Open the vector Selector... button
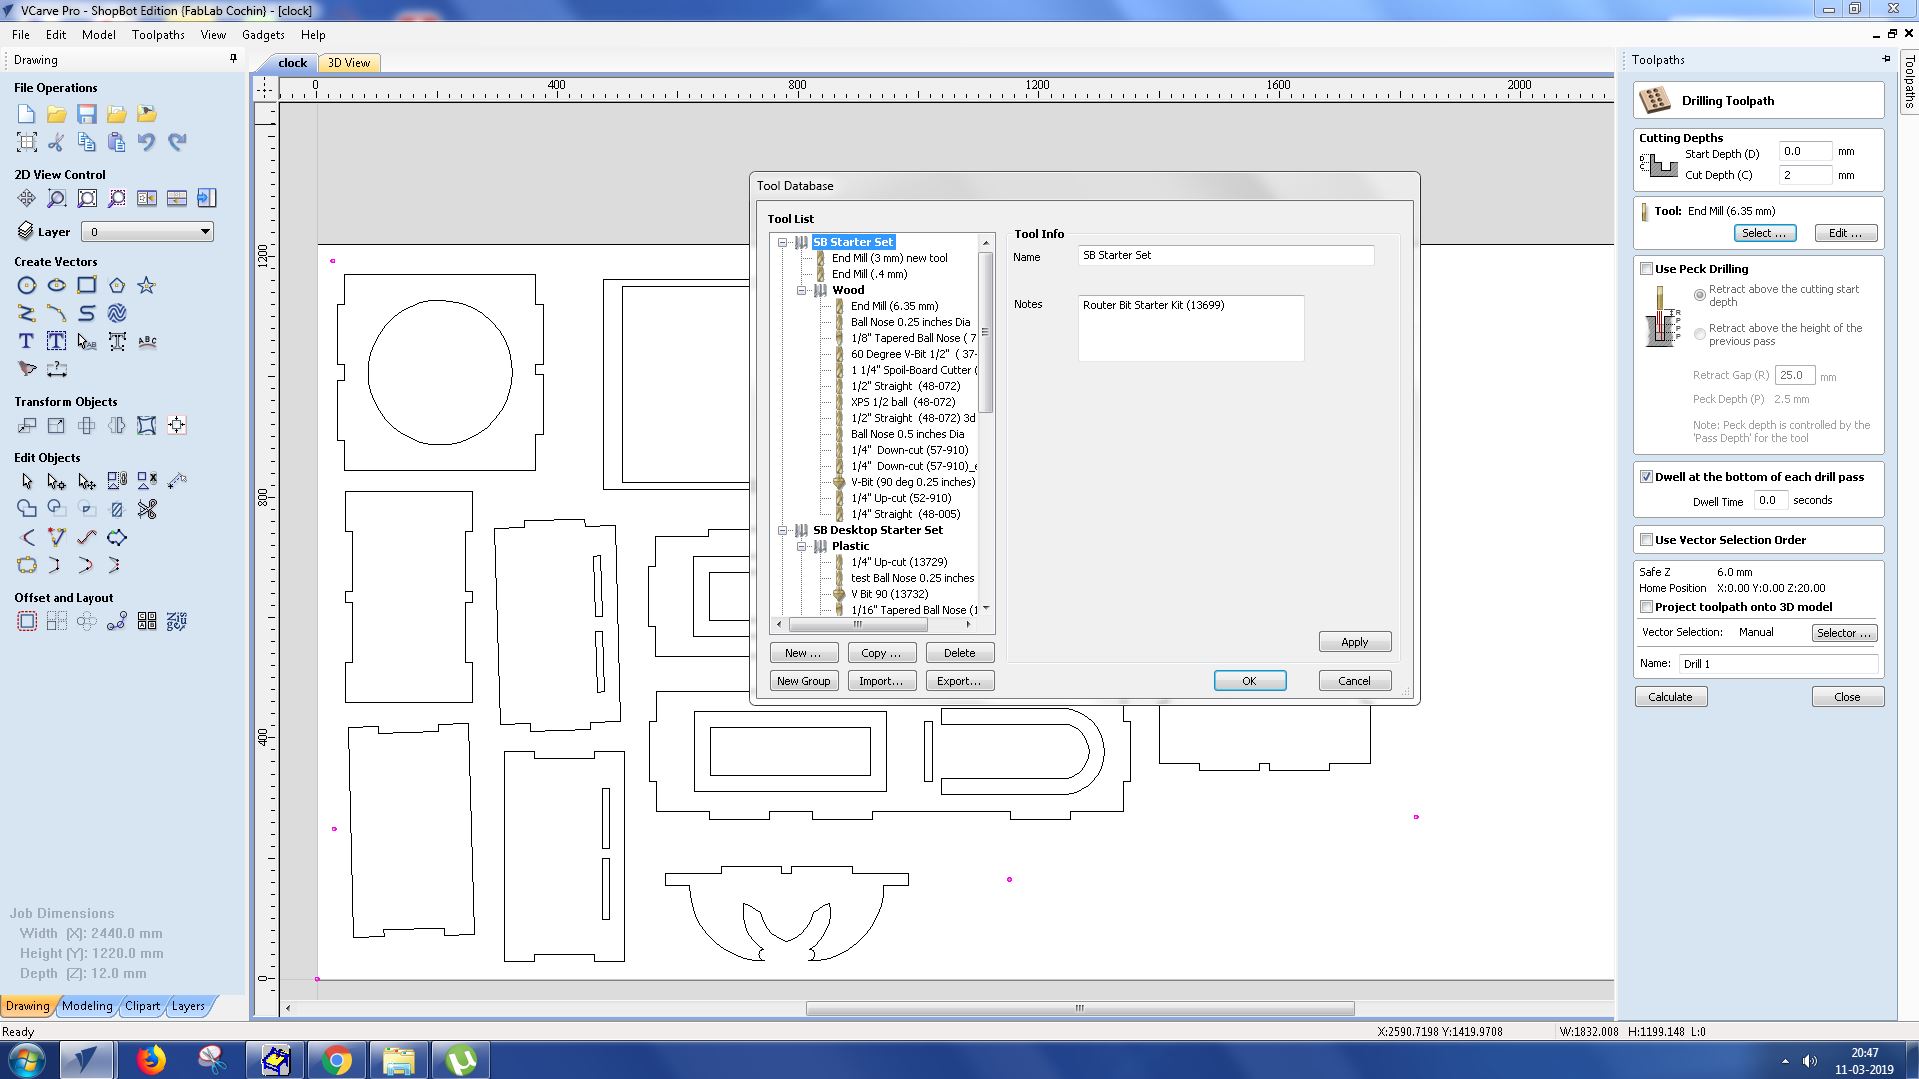 [x=1843, y=633]
